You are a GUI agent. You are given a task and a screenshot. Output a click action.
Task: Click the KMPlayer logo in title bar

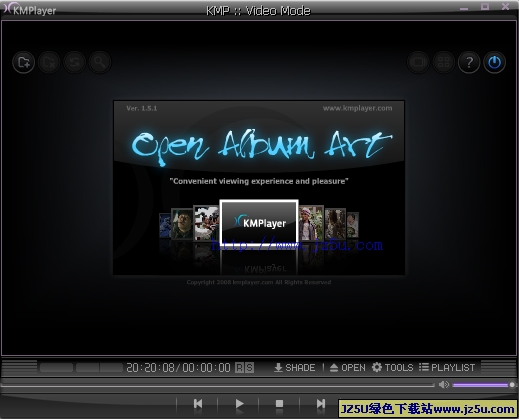click(x=30, y=9)
